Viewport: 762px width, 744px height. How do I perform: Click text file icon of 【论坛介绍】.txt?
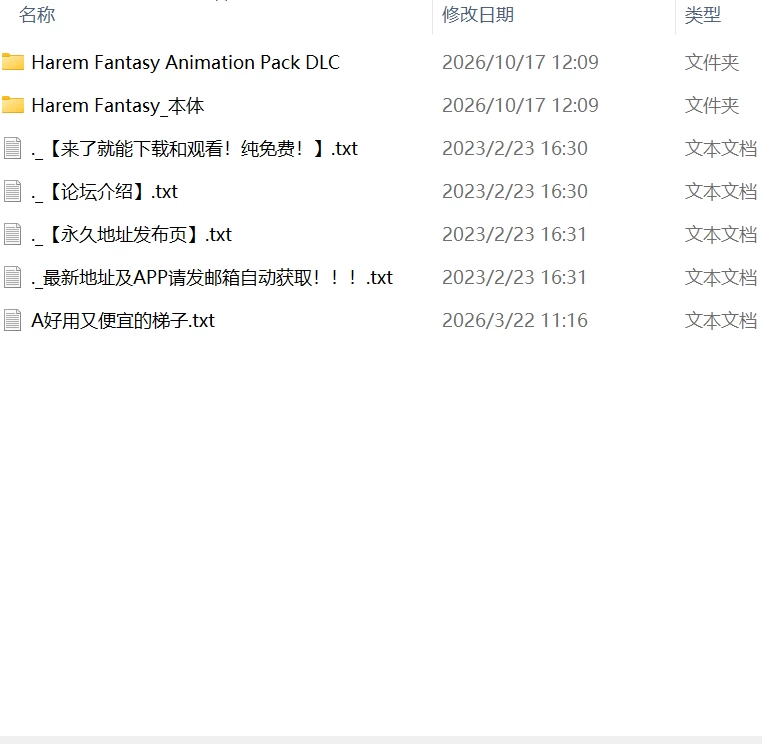[x=13, y=191]
